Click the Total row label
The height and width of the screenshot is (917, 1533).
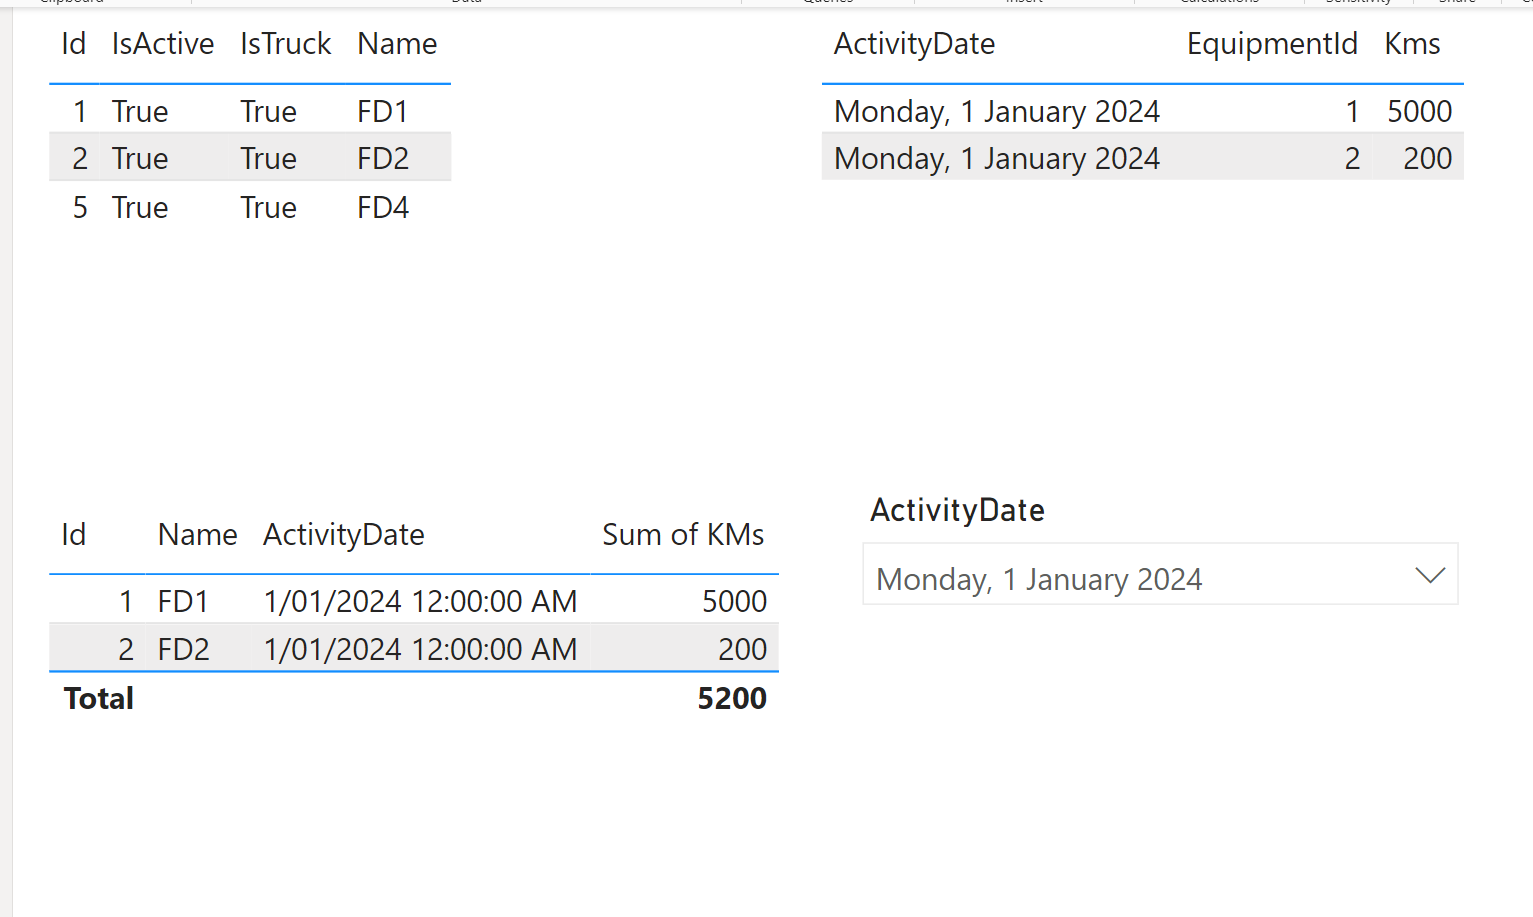click(98, 699)
